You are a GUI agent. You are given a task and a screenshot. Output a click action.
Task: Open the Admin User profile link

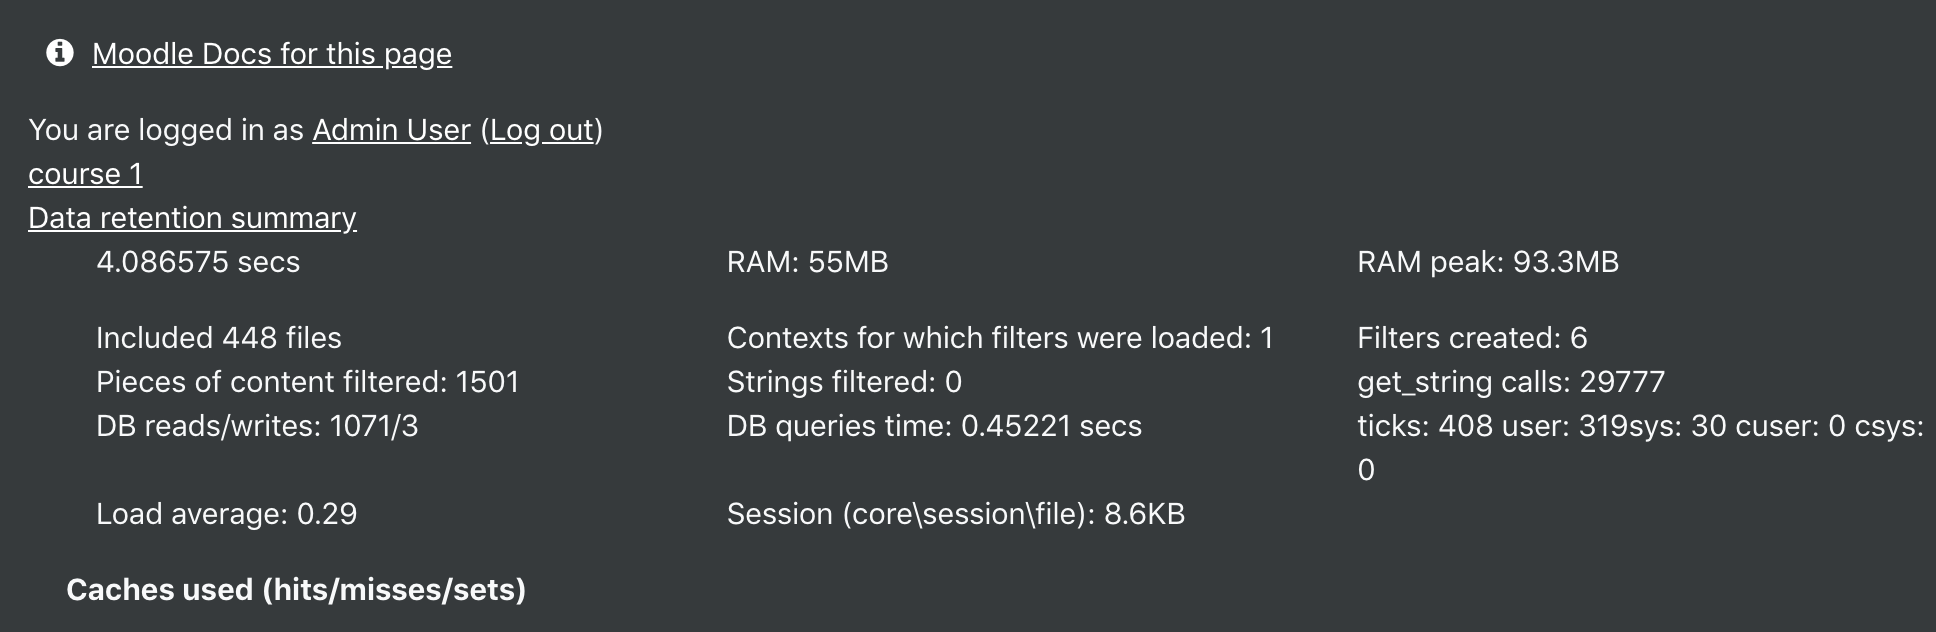click(x=391, y=130)
